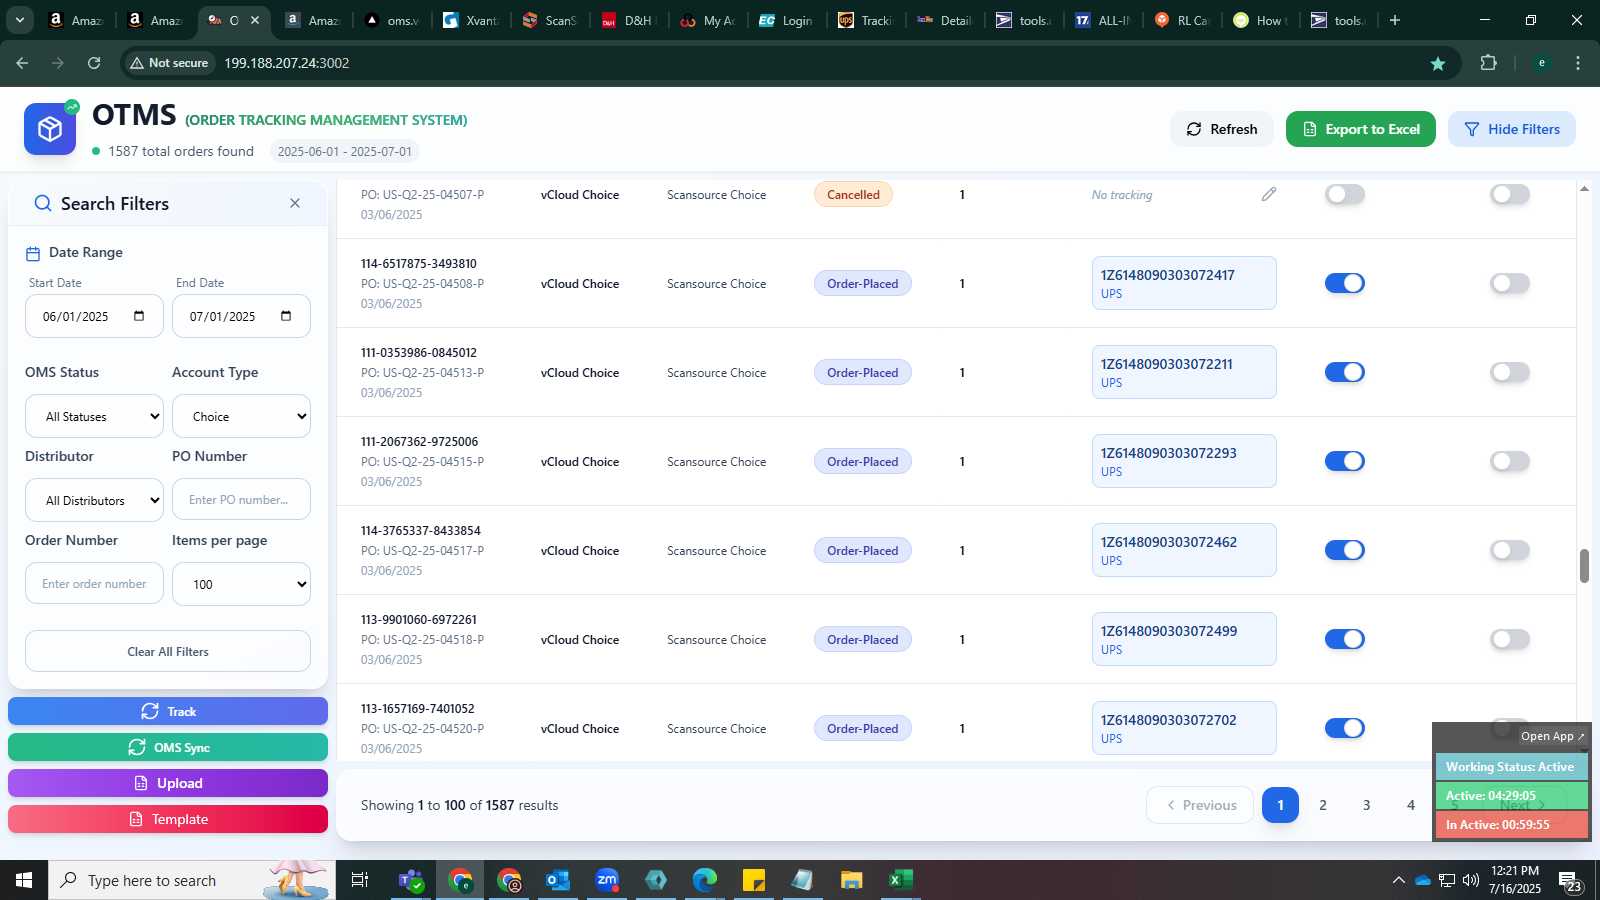Screen dimensions: 1600x900
Task: Enable rightmost gray switch for order 111-2067362-9725006
Action: 1510,461
